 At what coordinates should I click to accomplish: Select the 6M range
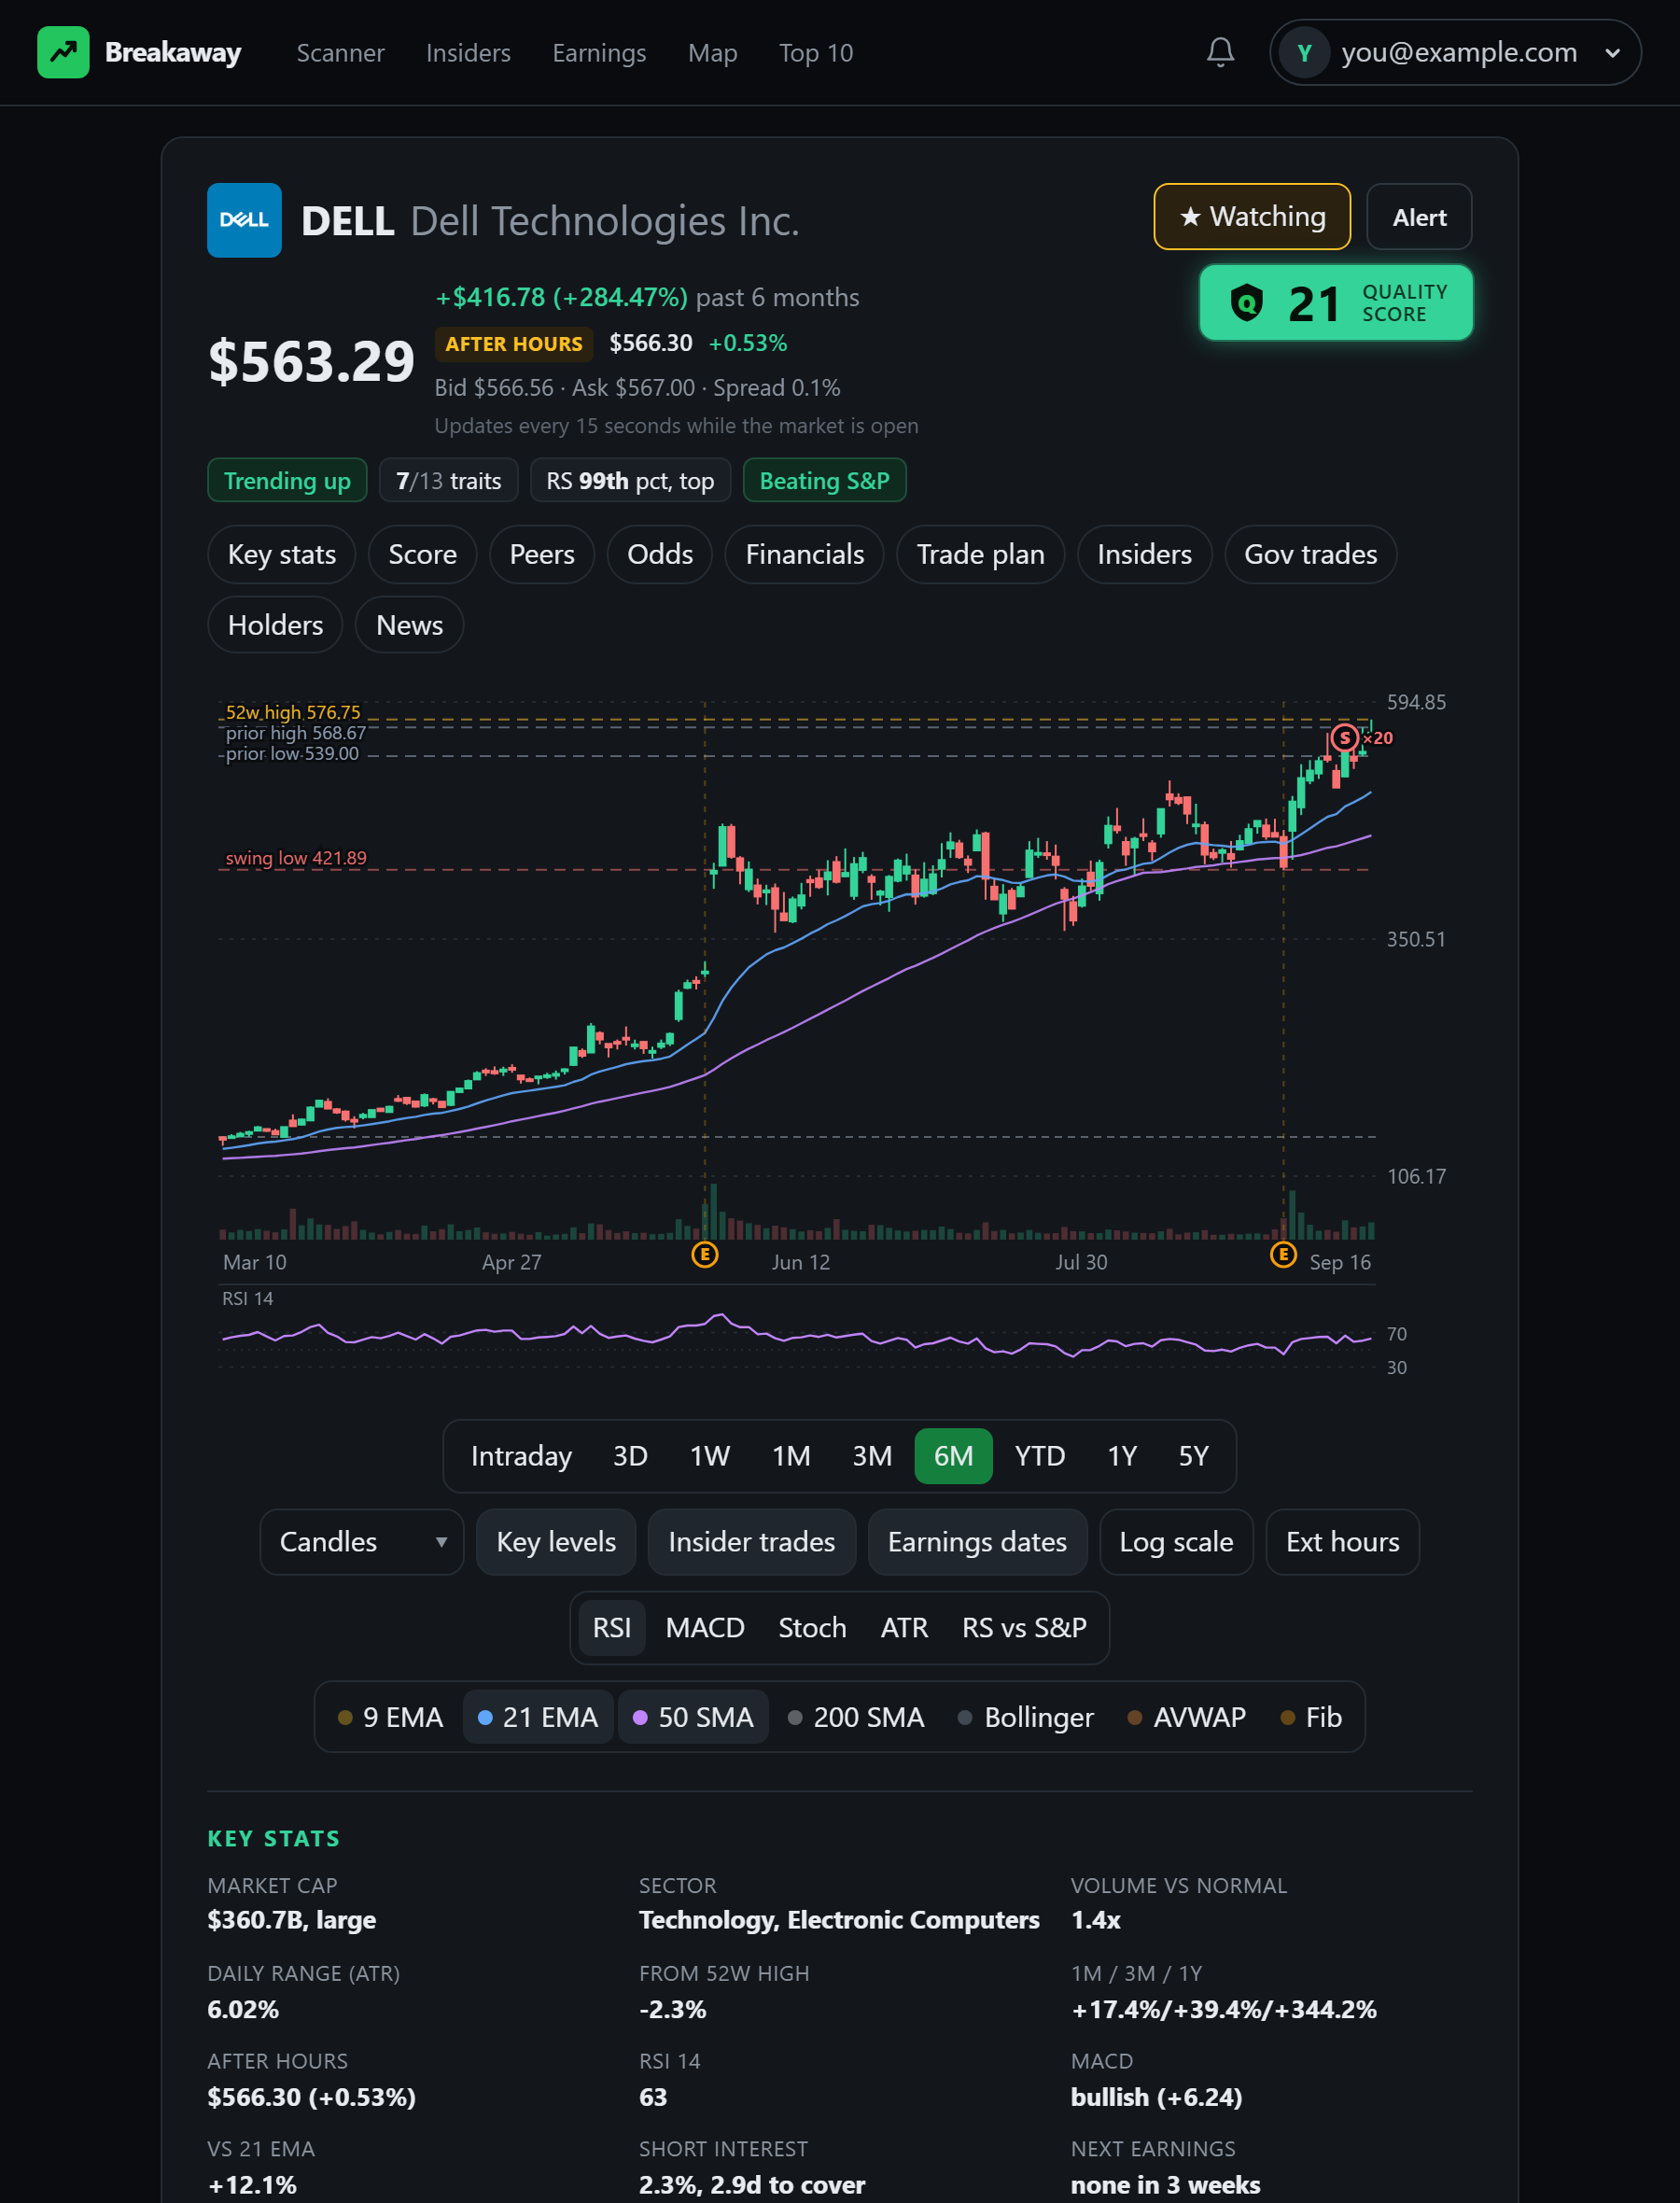tap(953, 1455)
